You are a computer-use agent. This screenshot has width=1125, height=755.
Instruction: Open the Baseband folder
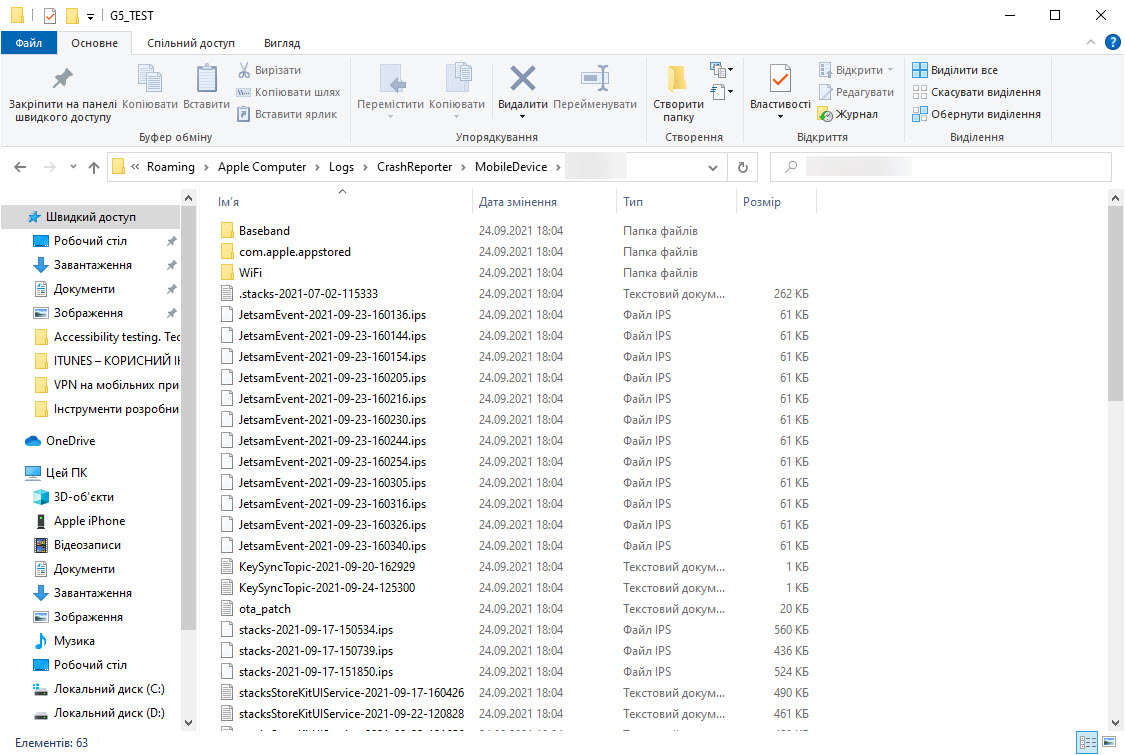tap(264, 230)
